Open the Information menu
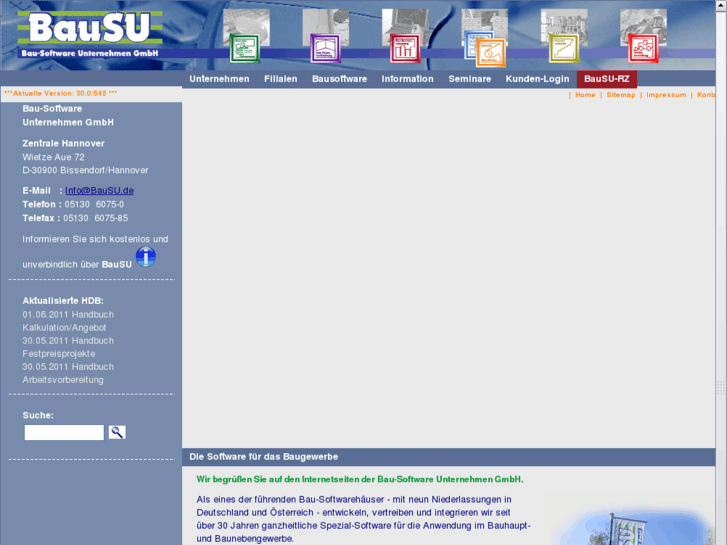727x545 pixels. (x=408, y=79)
